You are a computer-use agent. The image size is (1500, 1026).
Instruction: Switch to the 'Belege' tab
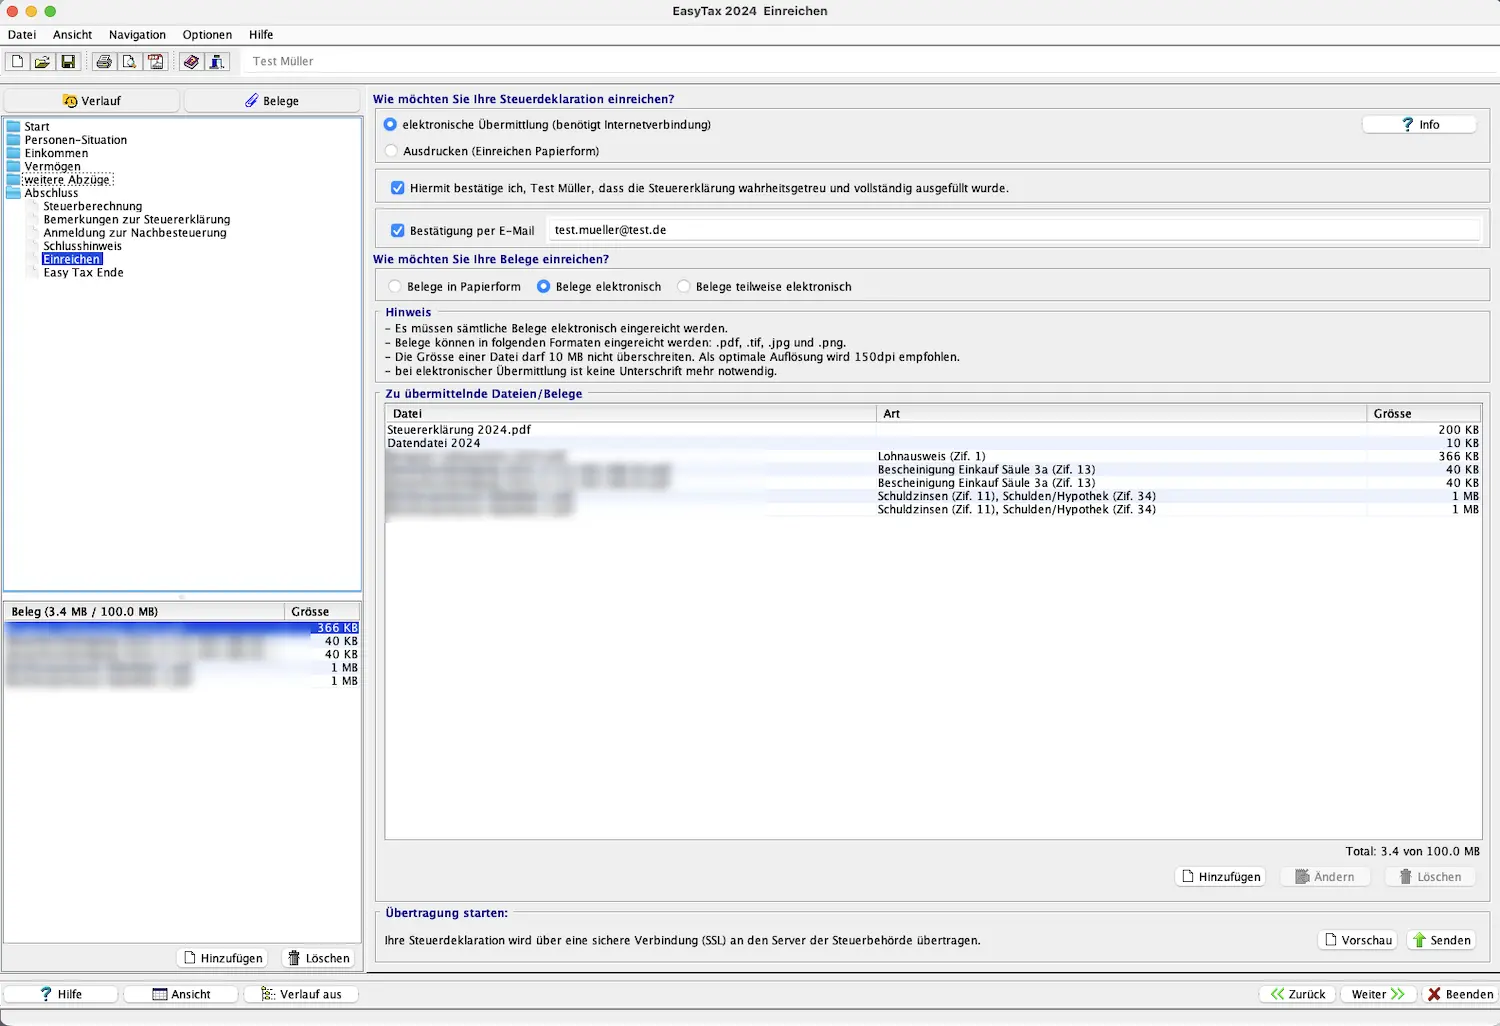click(272, 101)
